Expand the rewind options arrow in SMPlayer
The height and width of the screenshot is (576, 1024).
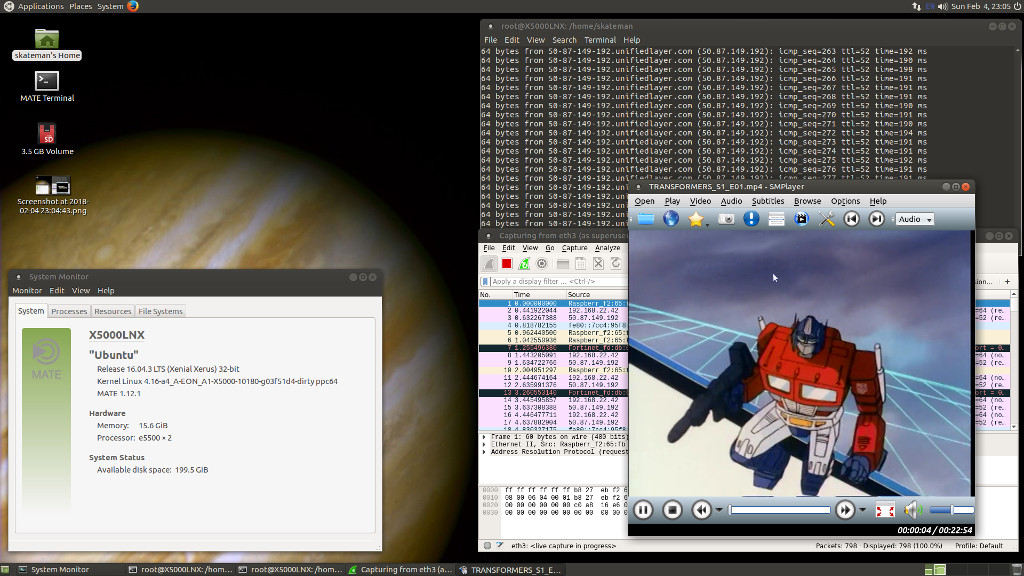tap(719, 510)
